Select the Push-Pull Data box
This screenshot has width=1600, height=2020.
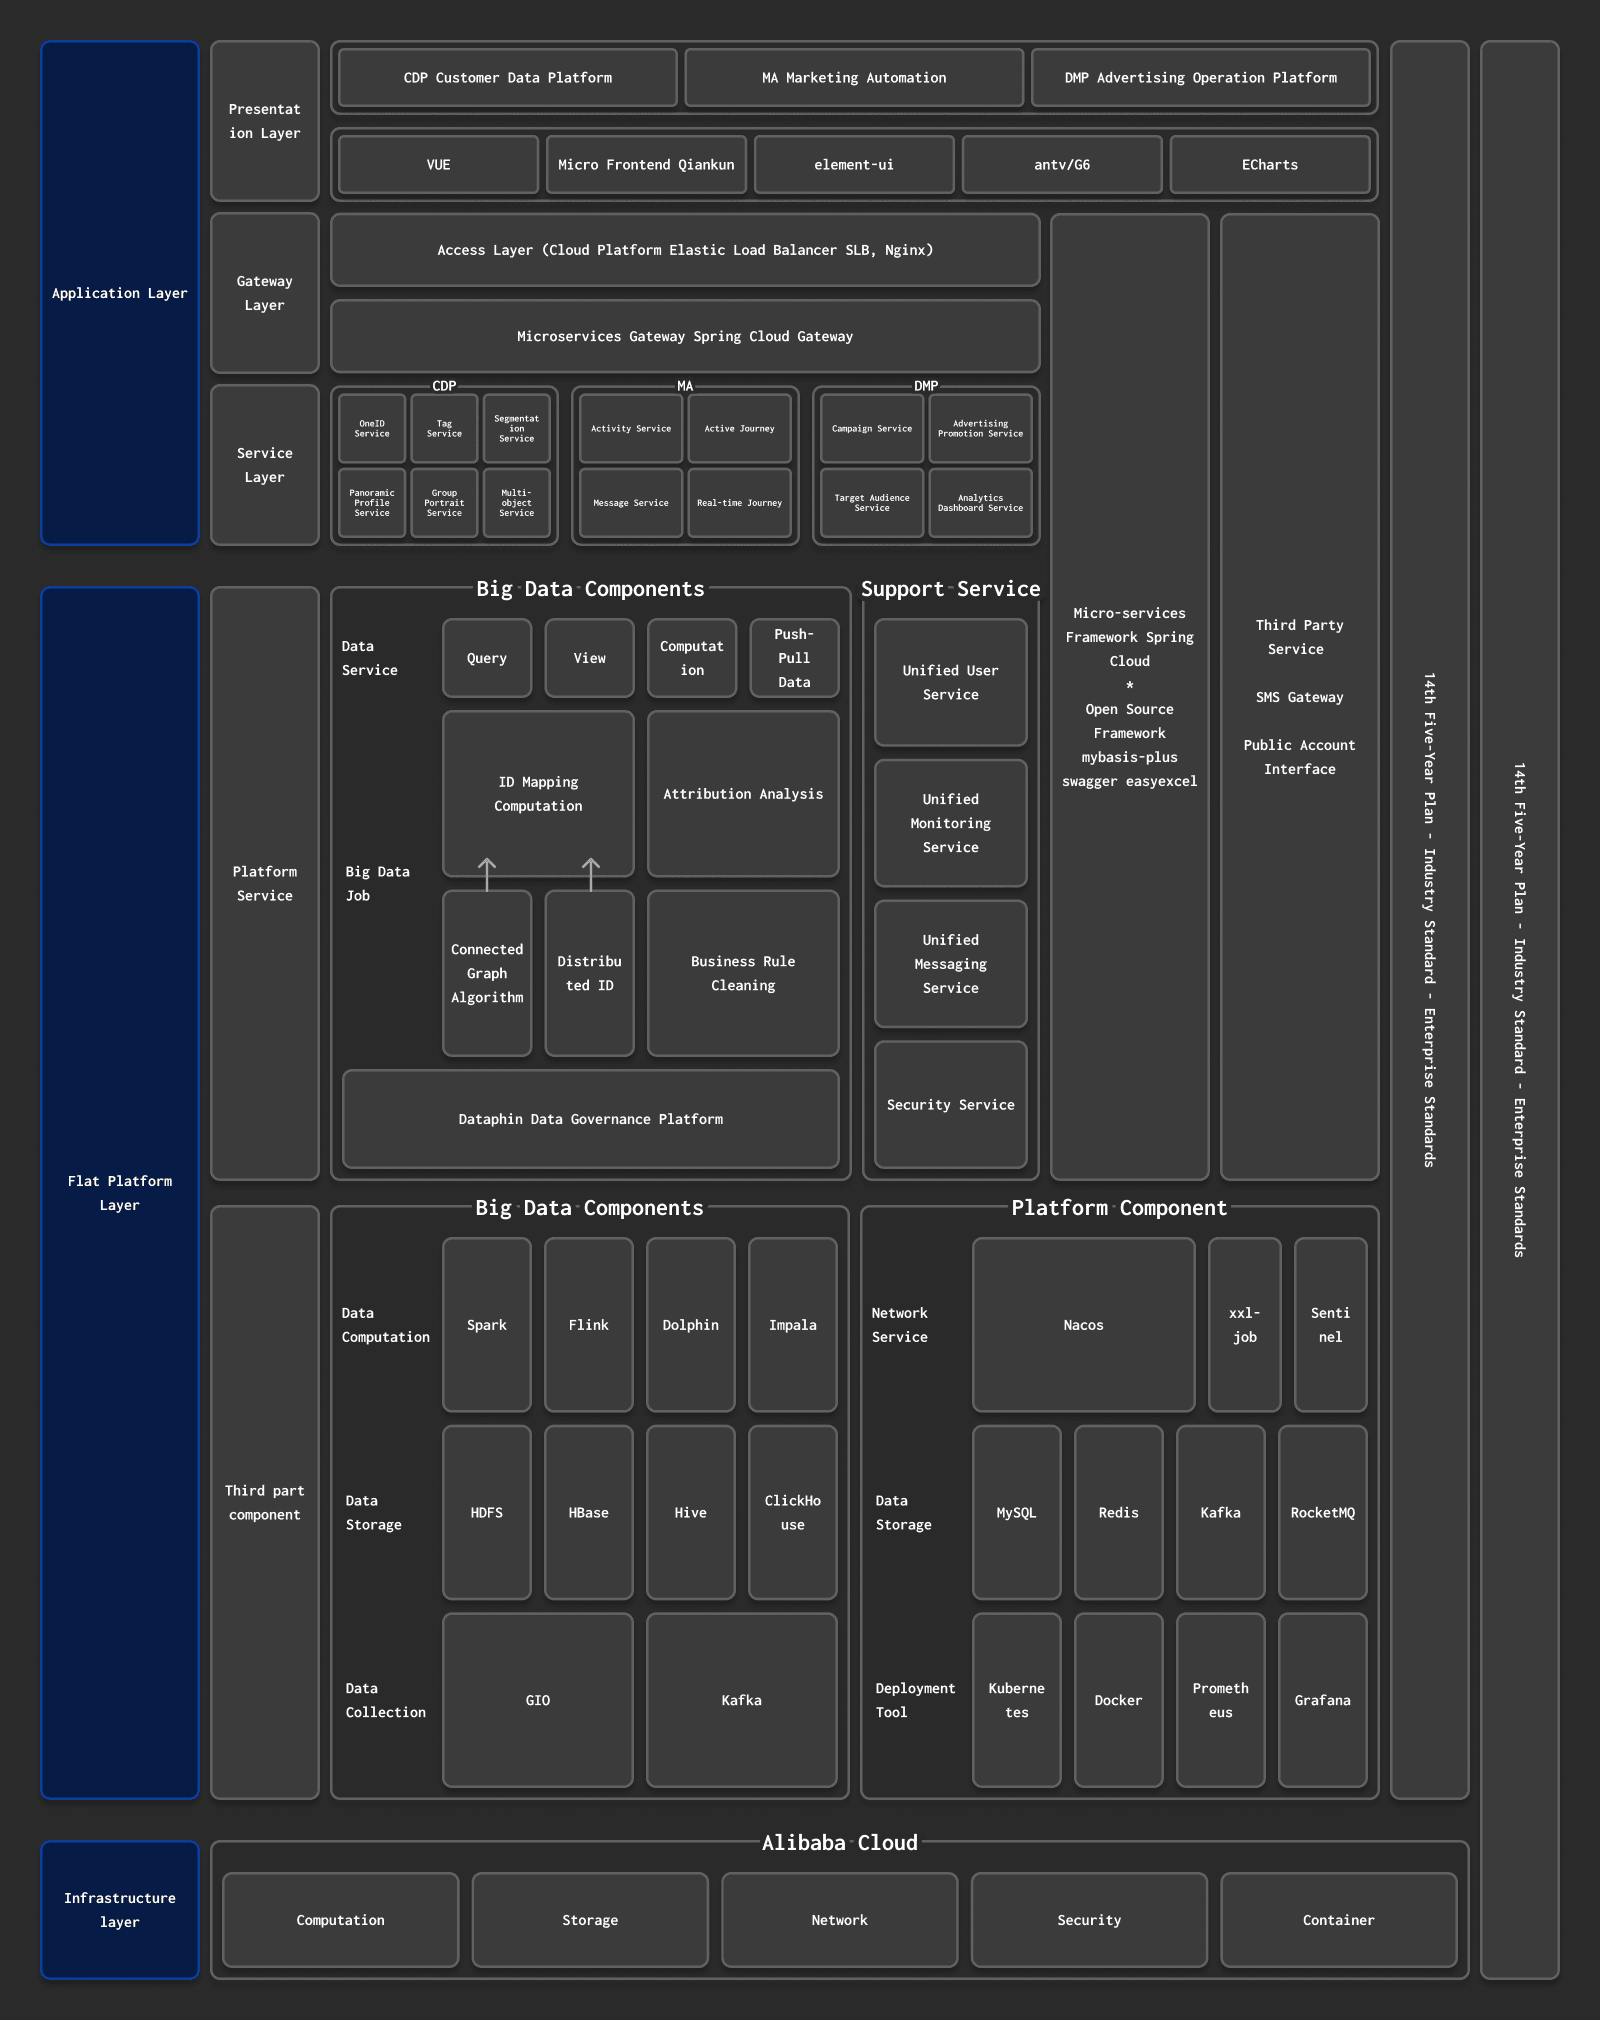tap(794, 658)
